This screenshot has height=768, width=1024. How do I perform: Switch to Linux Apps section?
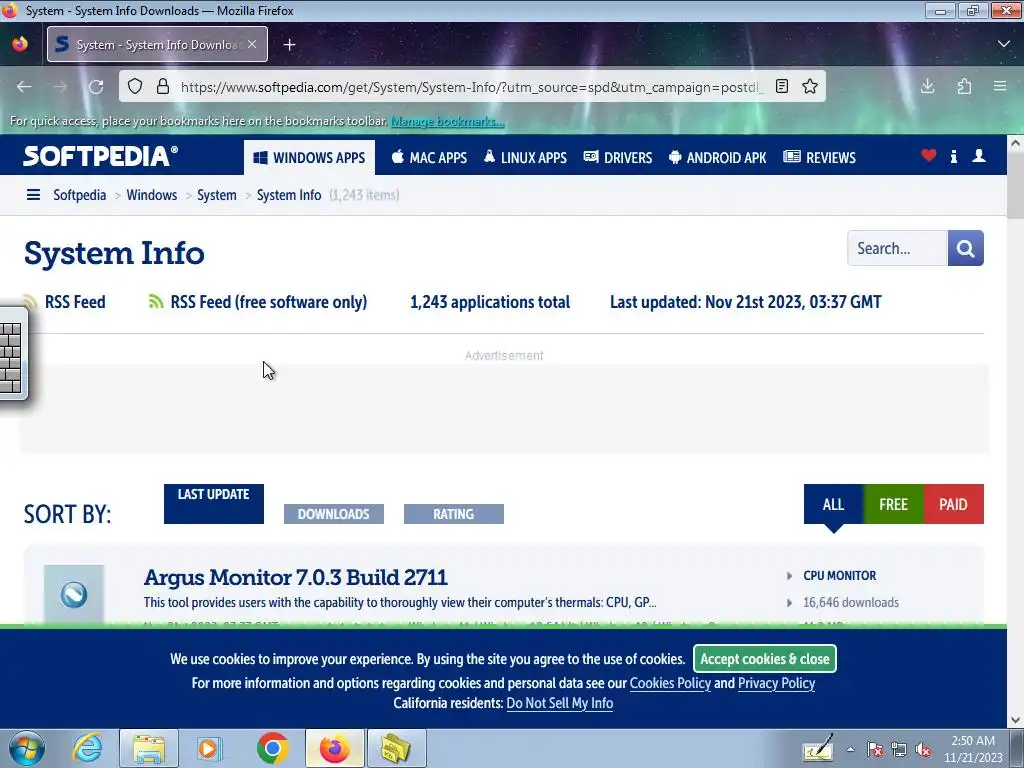click(525, 157)
